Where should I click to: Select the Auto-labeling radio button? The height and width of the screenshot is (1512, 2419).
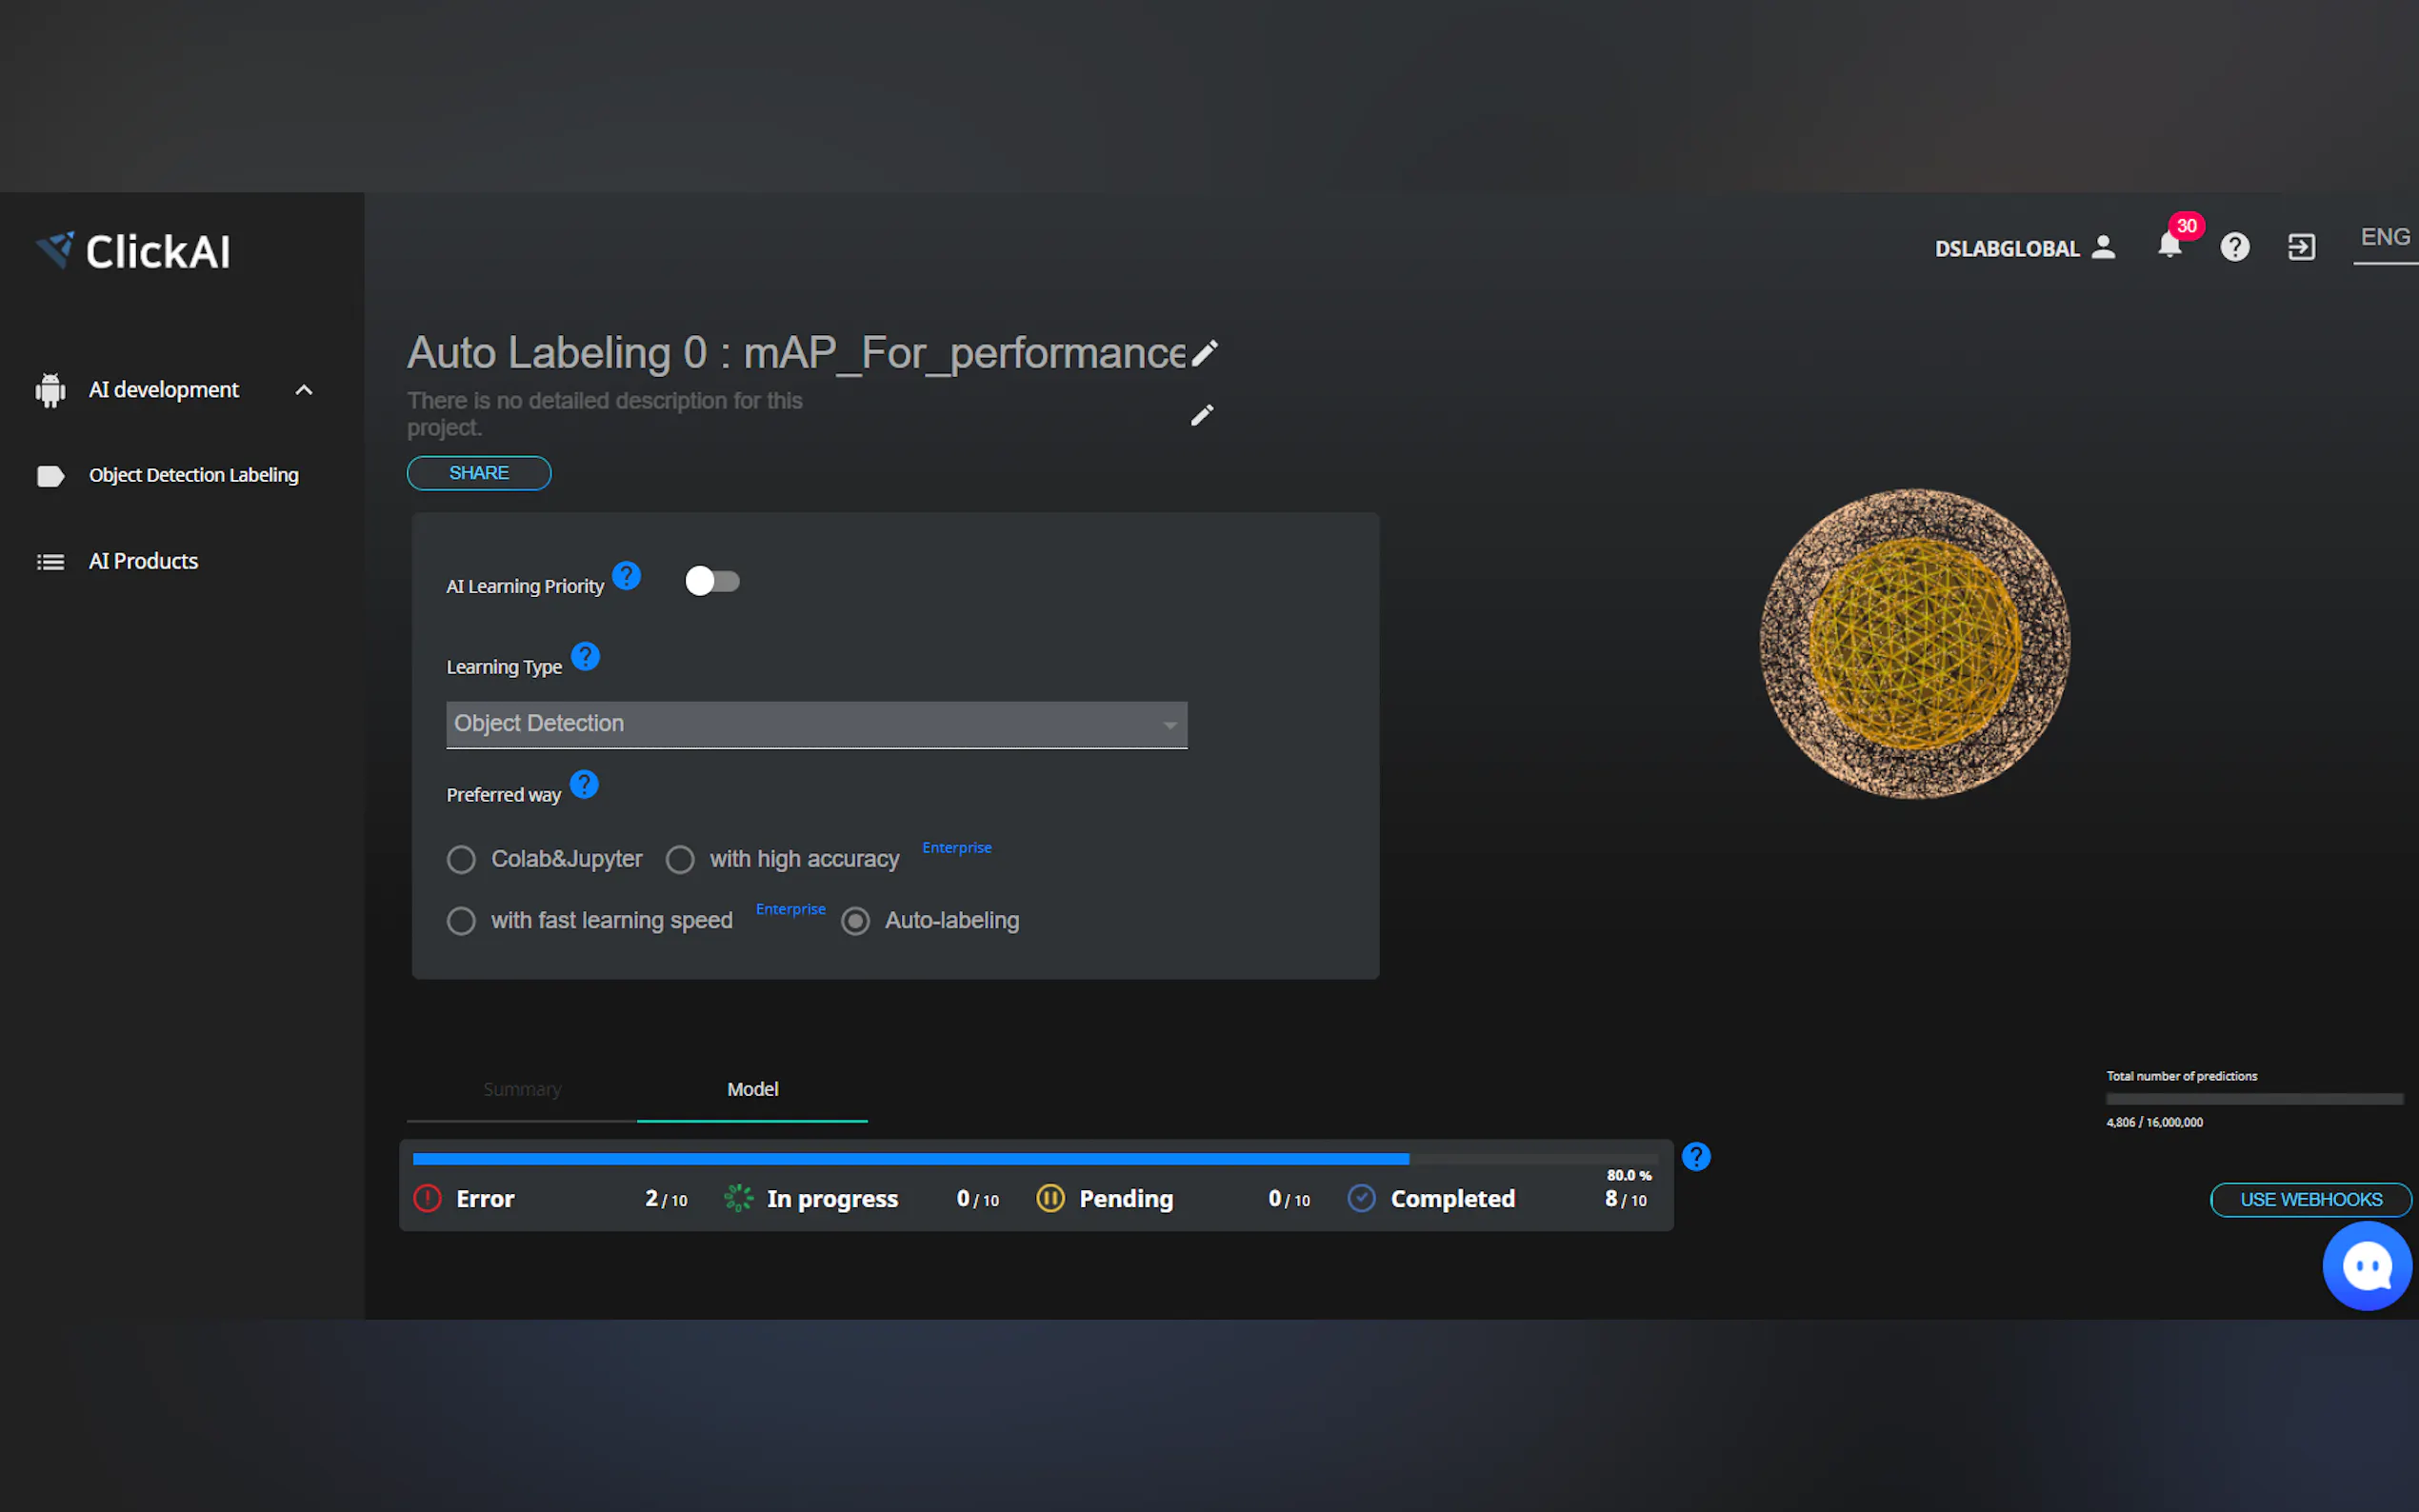[x=855, y=921]
